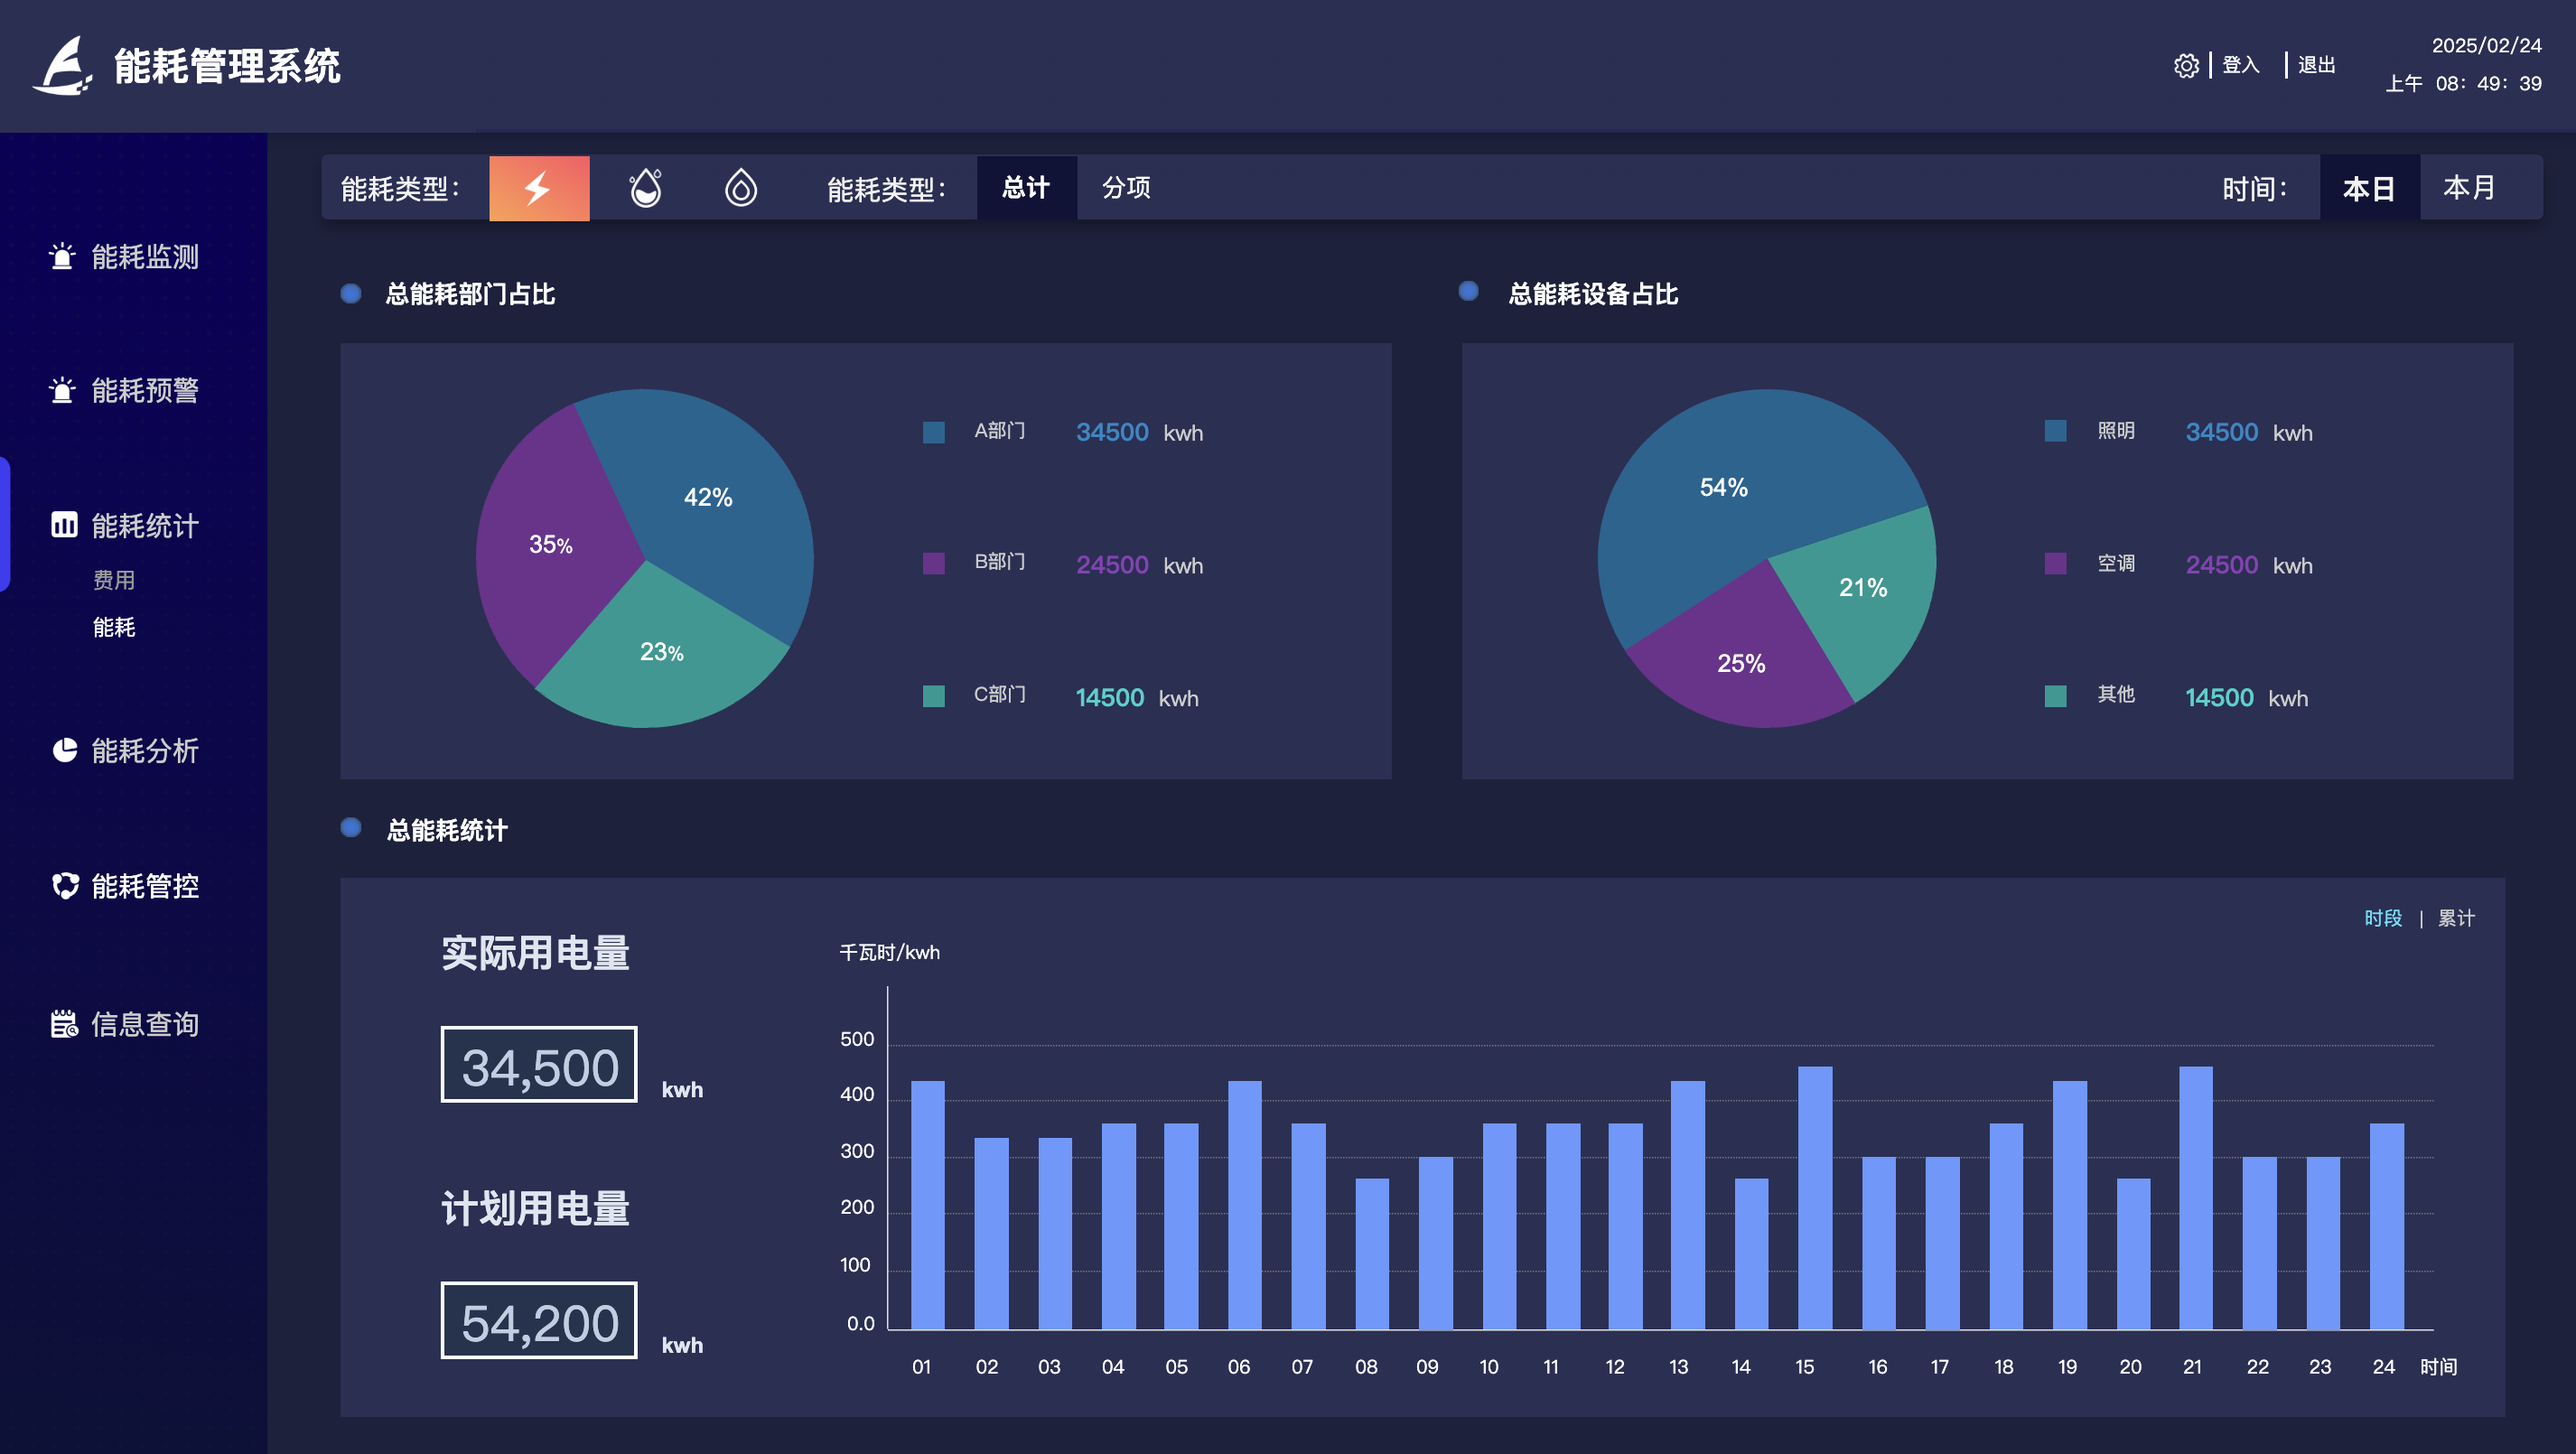Image resolution: width=2576 pixels, height=1454 pixels.
Task: Select the electricity lightning energy type icon
Action: click(539, 188)
